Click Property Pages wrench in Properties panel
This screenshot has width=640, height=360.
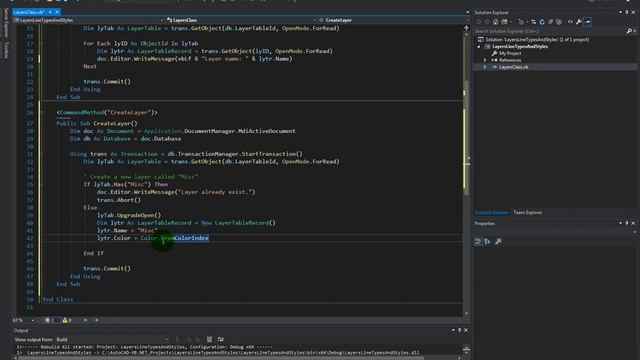point(498,242)
